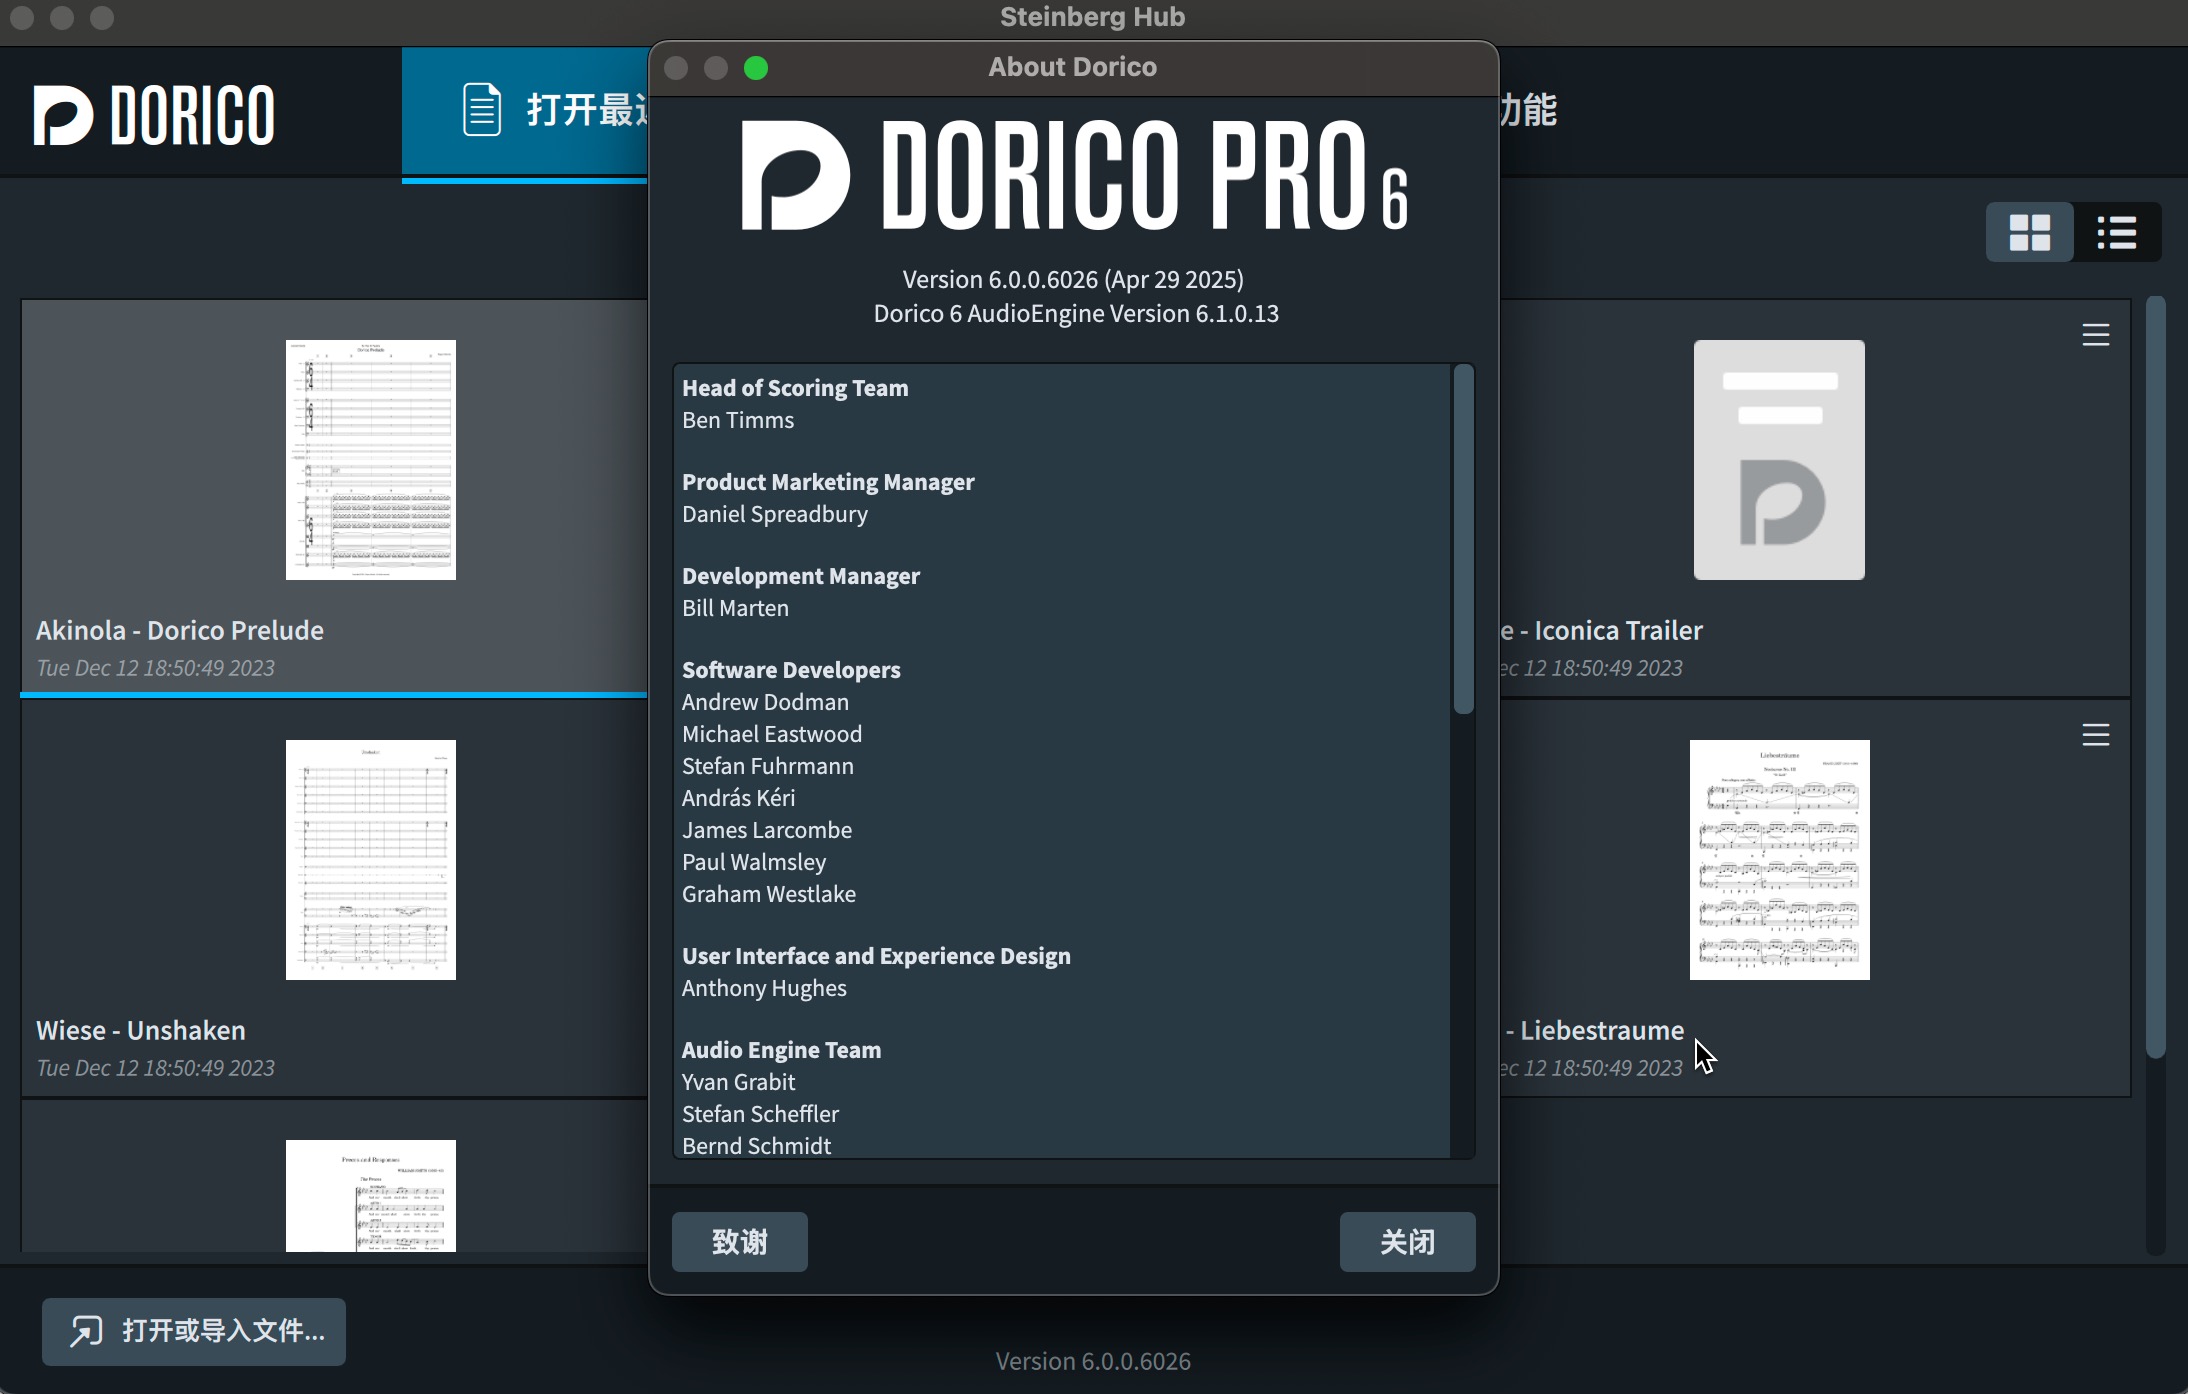2188x1394 pixels.
Task: Switch Hub to list view
Action: click(x=2117, y=233)
